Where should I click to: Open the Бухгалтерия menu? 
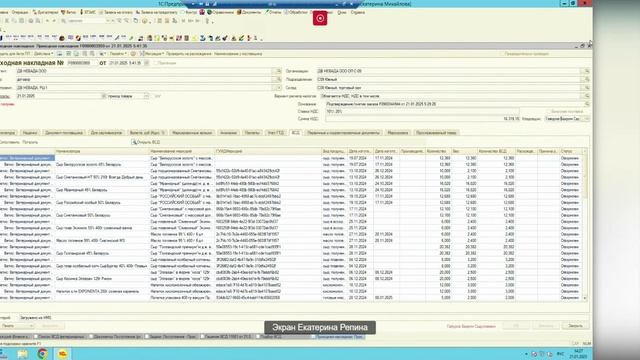click(x=45, y=12)
